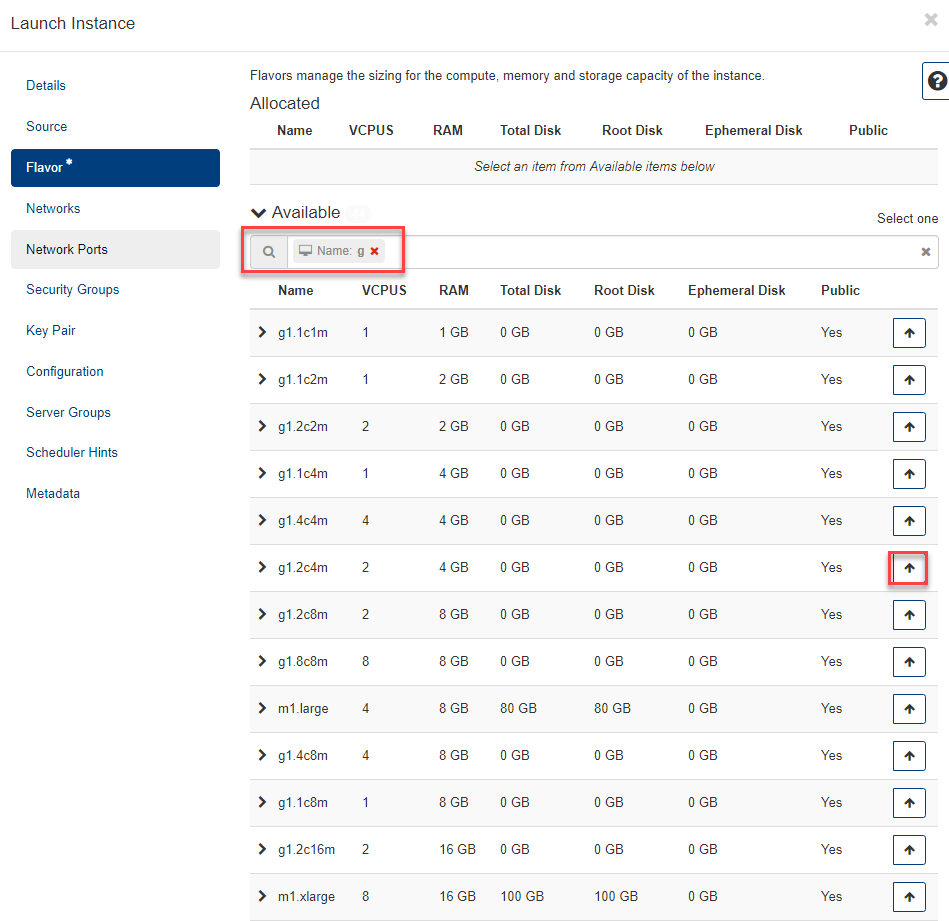This screenshot has width=949, height=921.
Task: Click inside the flavor filter input field
Action: pos(650,252)
